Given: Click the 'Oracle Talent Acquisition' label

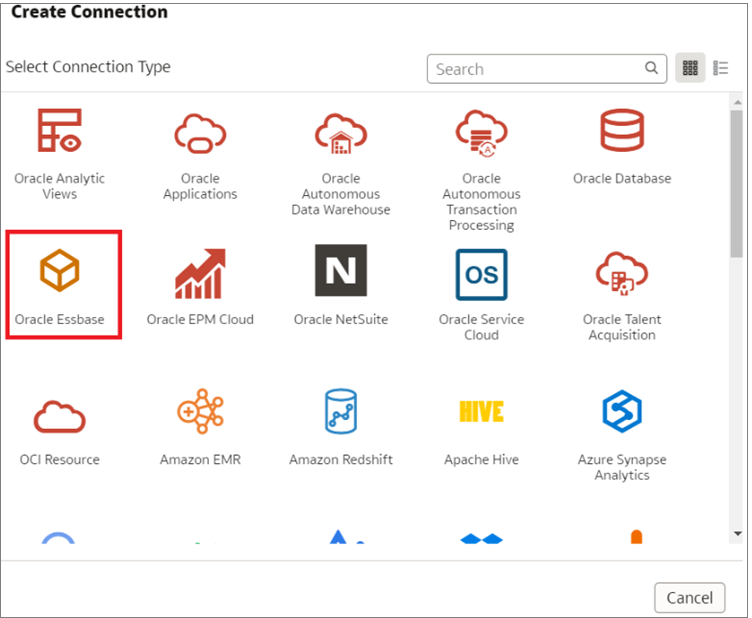Looking at the screenshot, I should point(622,327).
